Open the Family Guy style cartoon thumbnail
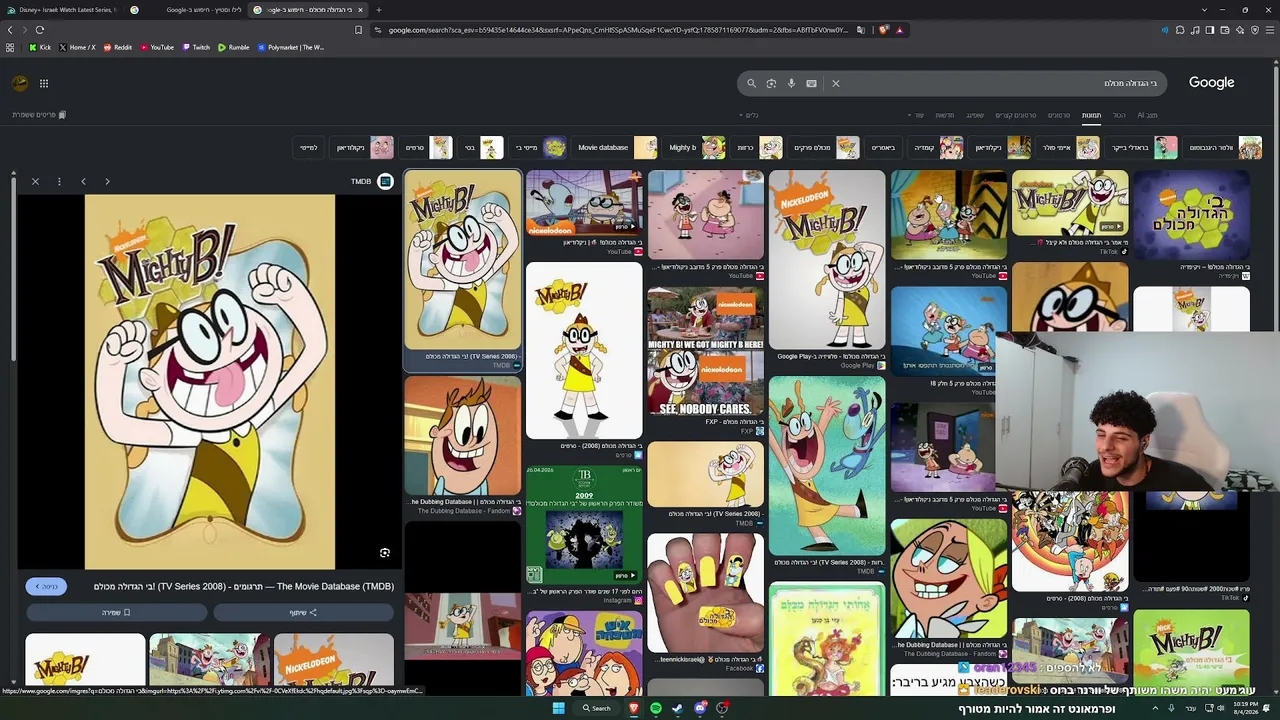The width and height of the screenshot is (1280, 720). tap(584, 654)
